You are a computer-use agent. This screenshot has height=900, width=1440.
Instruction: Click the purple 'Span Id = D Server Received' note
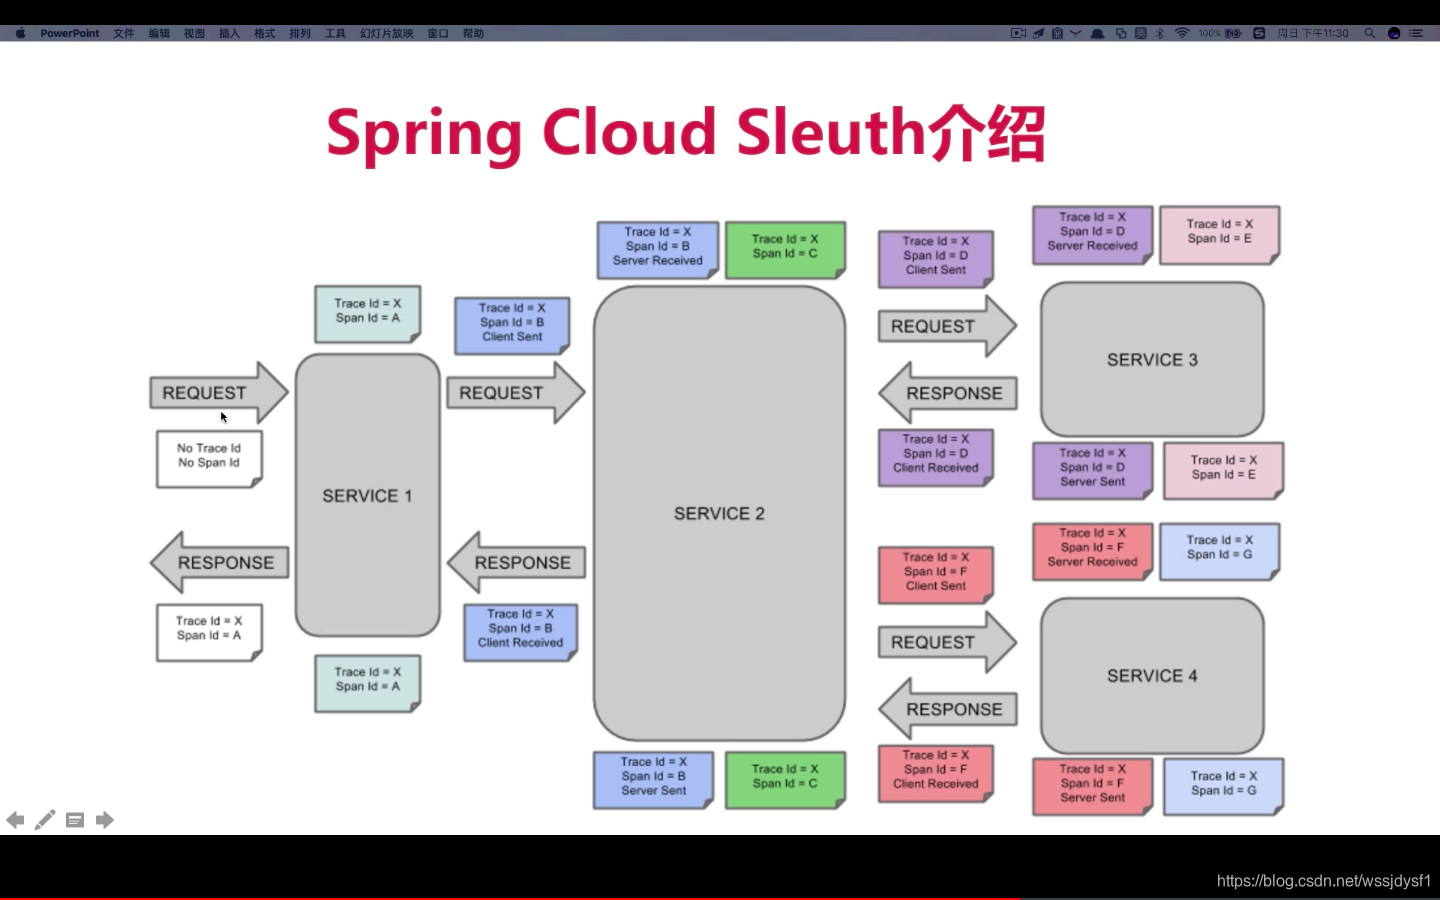coord(1092,234)
